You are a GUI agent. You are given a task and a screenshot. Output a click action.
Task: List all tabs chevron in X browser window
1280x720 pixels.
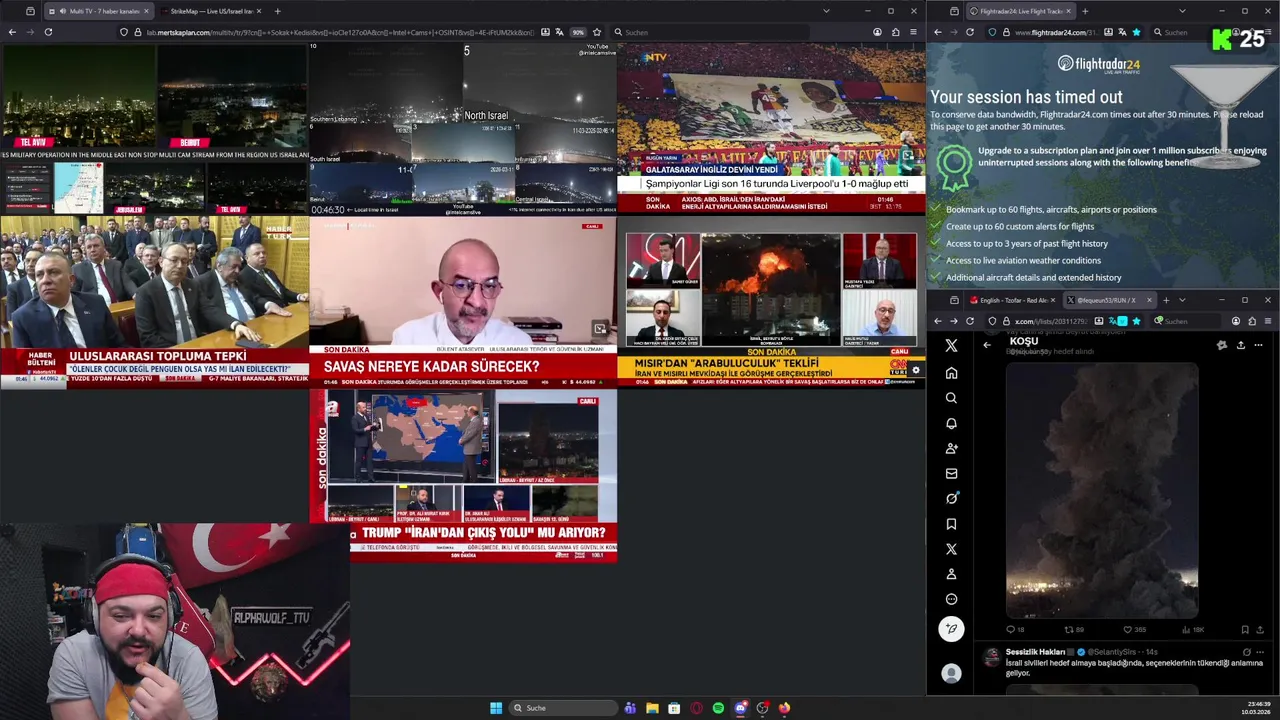point(1182,300)
